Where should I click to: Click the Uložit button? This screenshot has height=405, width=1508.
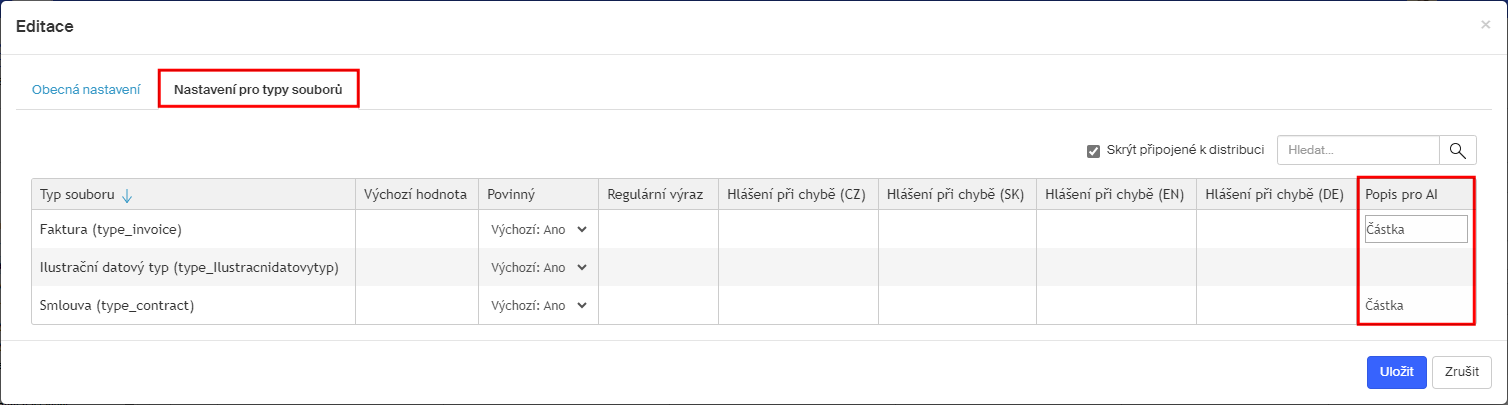(x=1396, y=371)
